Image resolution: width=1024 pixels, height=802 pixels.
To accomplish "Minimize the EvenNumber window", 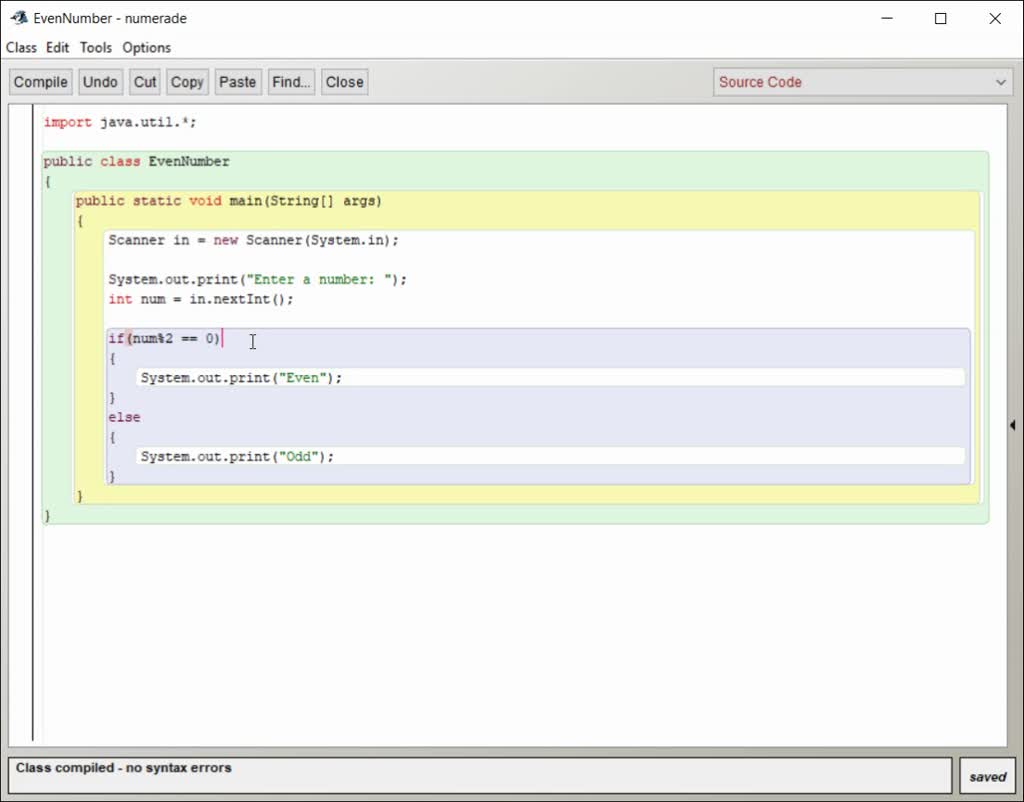I will [887, 18].
